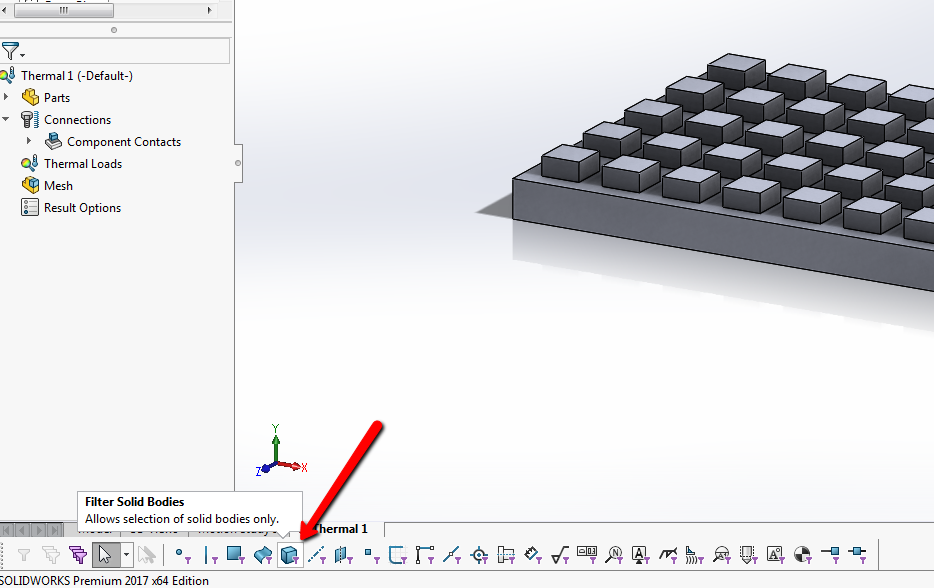
Task: Click Filter Centerlines icon
Action: (x=506, y=555)
